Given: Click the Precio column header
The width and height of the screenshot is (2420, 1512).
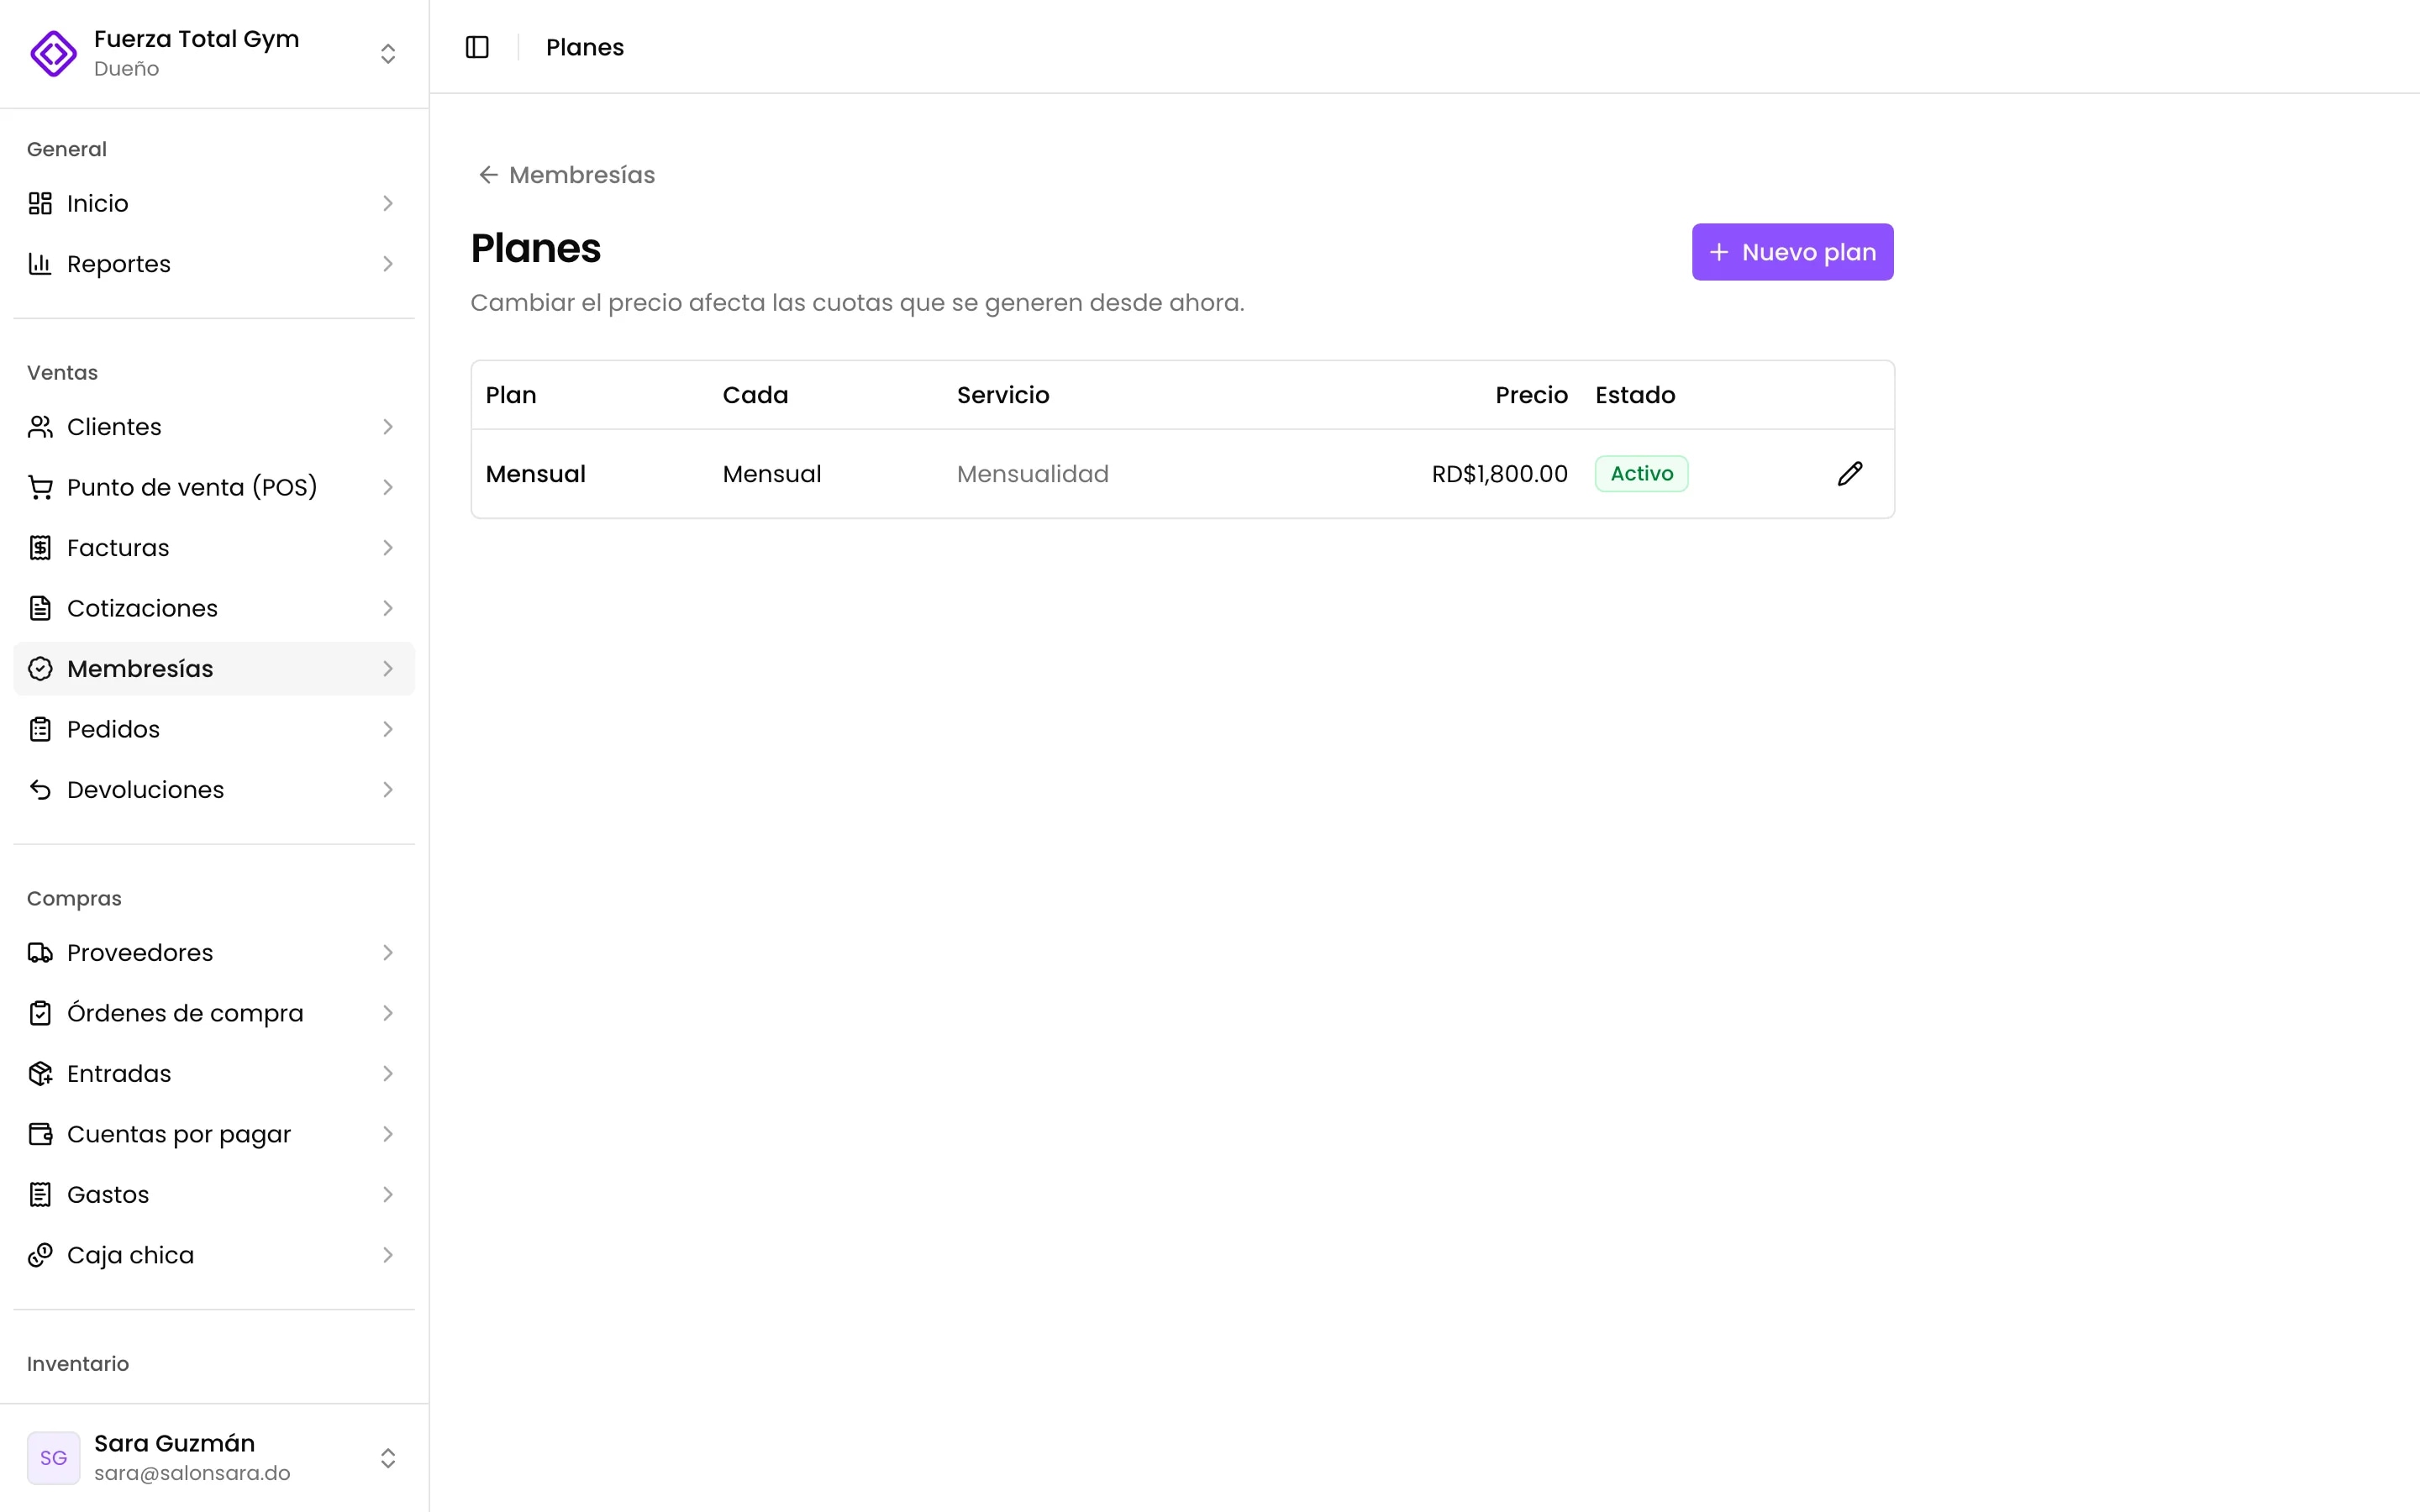Looking at the screenshot, I should pos(1531,395).
